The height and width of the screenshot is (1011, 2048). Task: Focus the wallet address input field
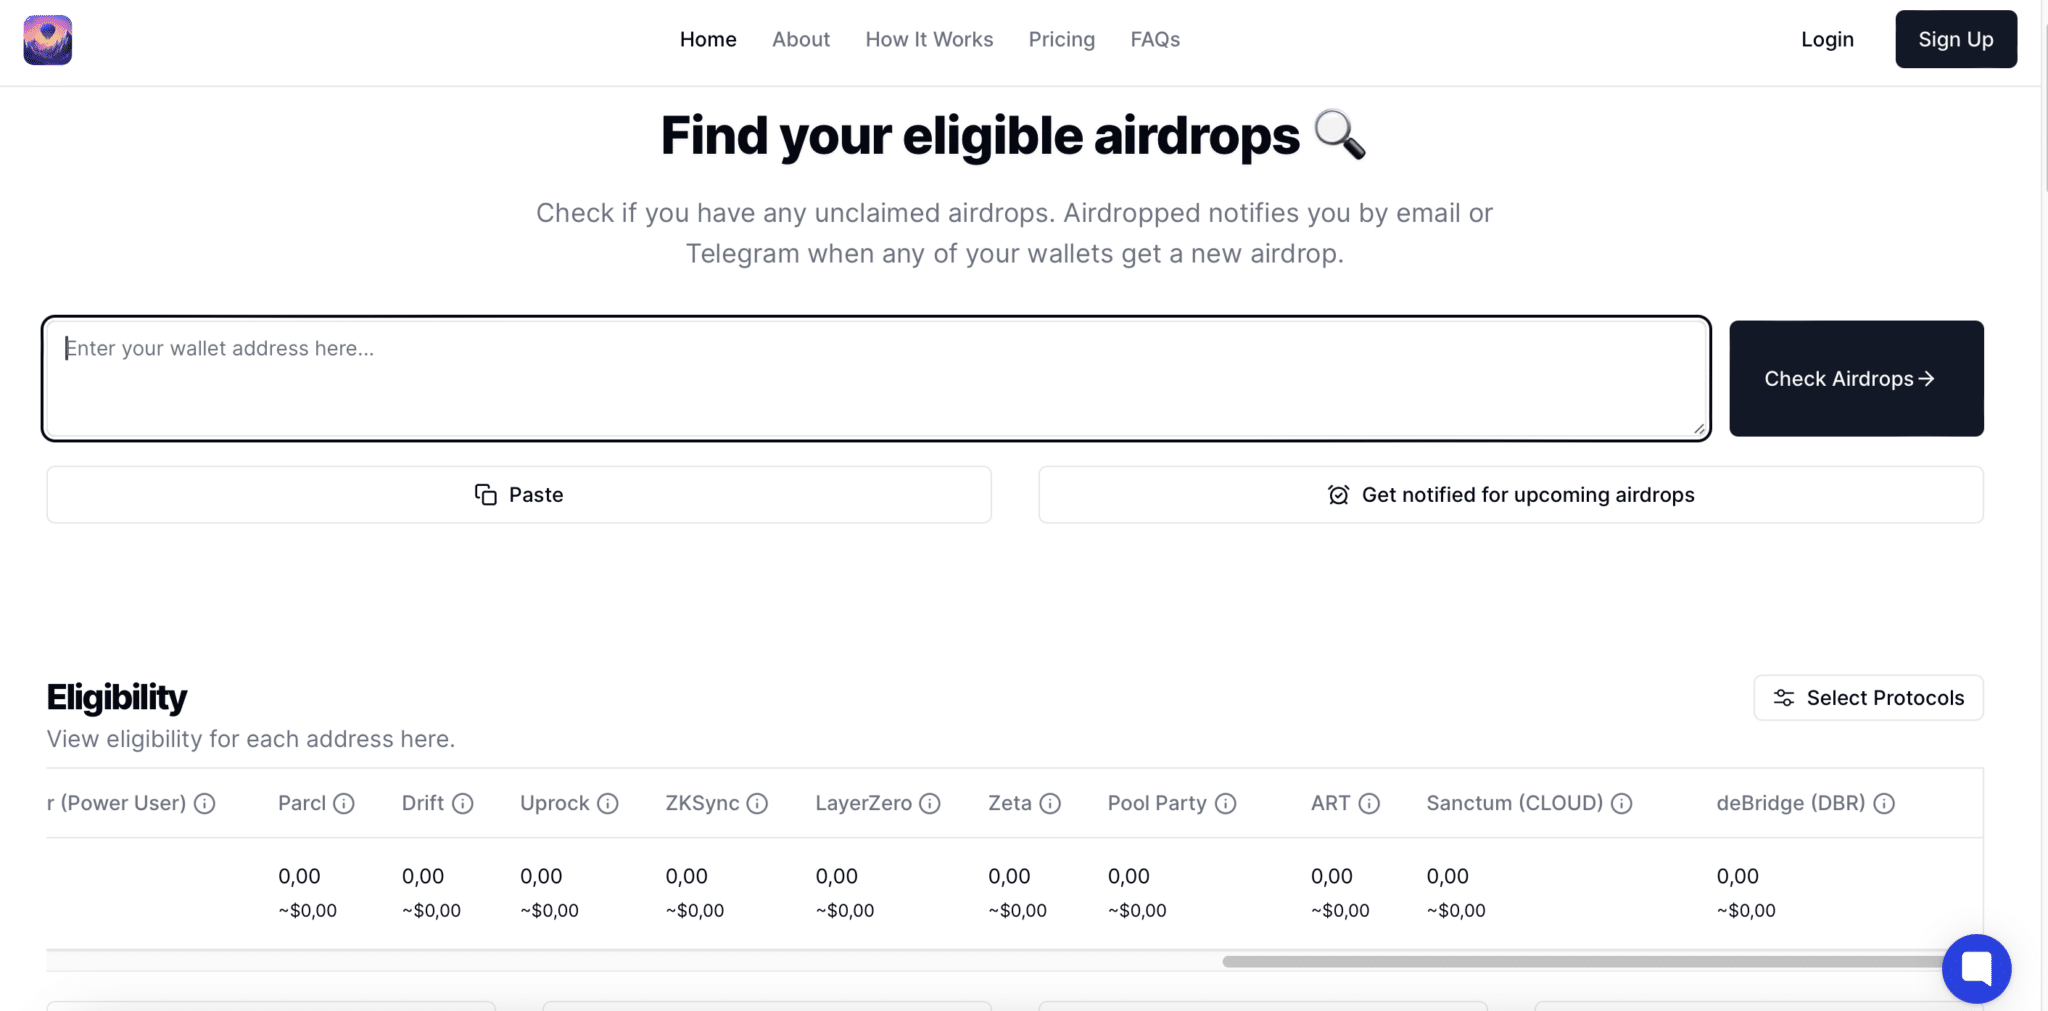coord(870,377)
